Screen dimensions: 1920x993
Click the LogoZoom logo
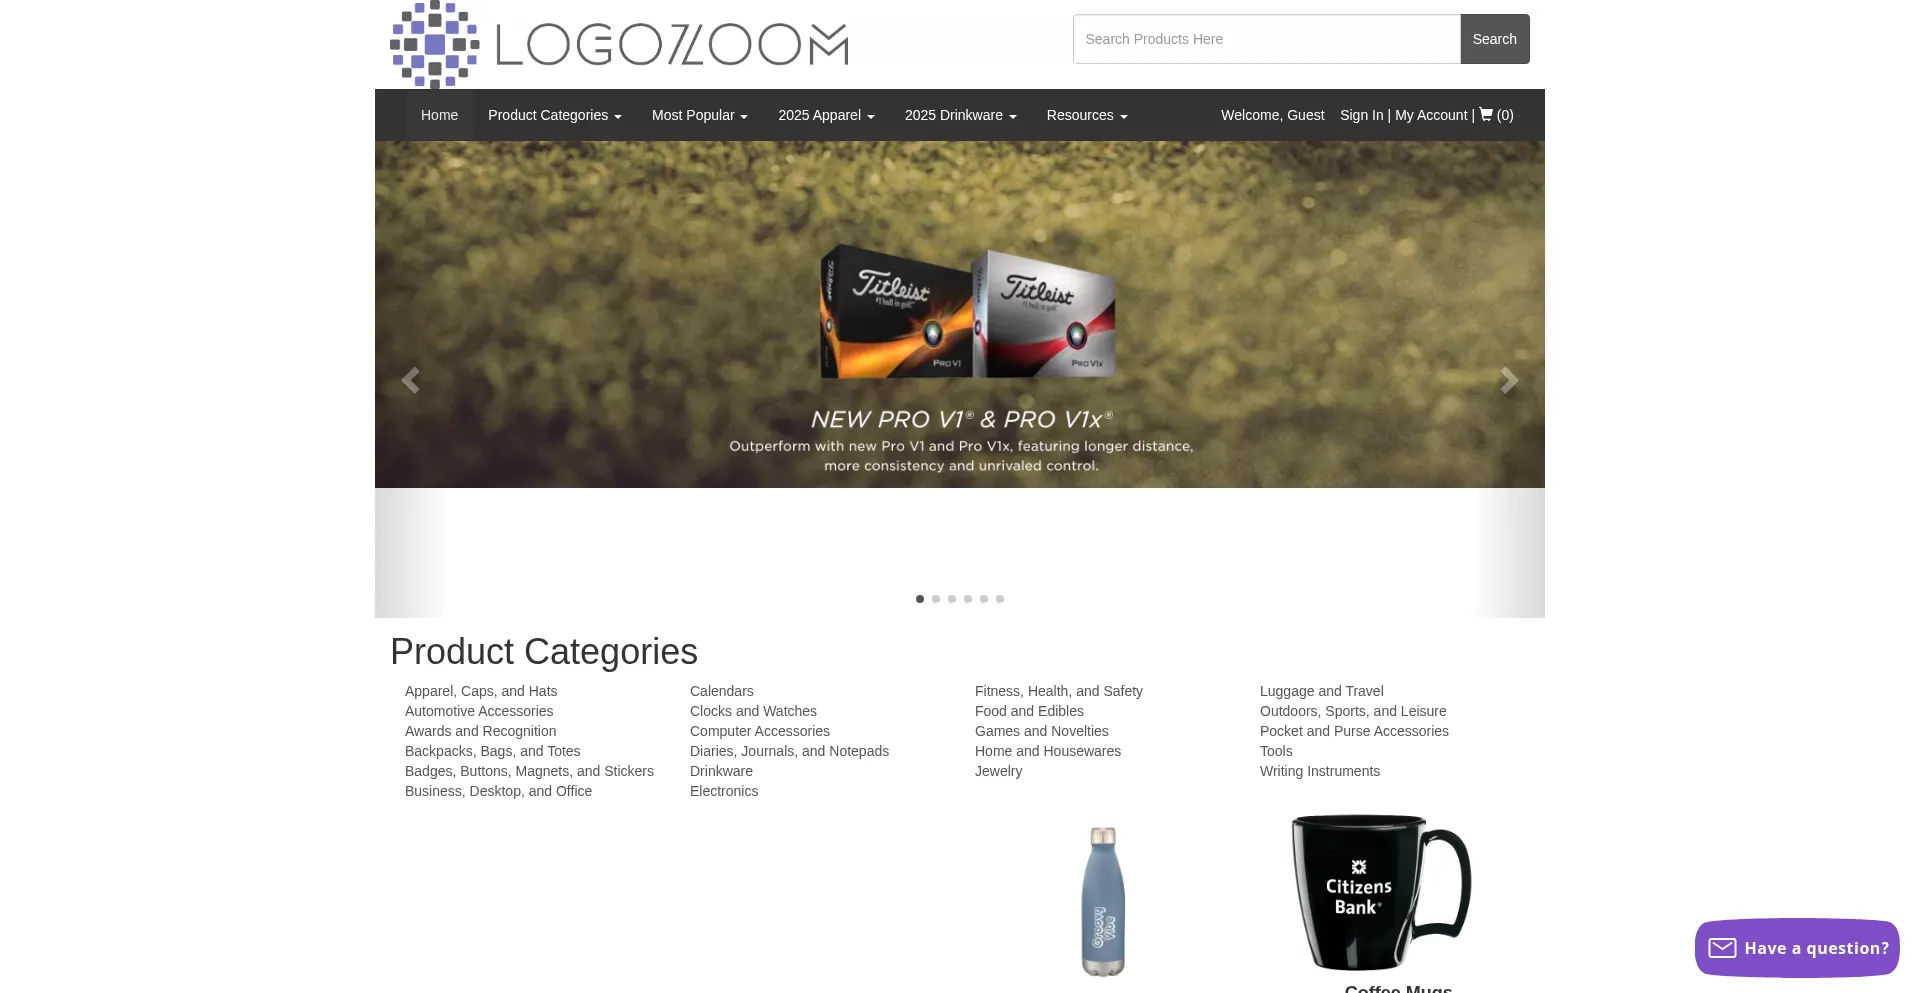coord(619,44)
